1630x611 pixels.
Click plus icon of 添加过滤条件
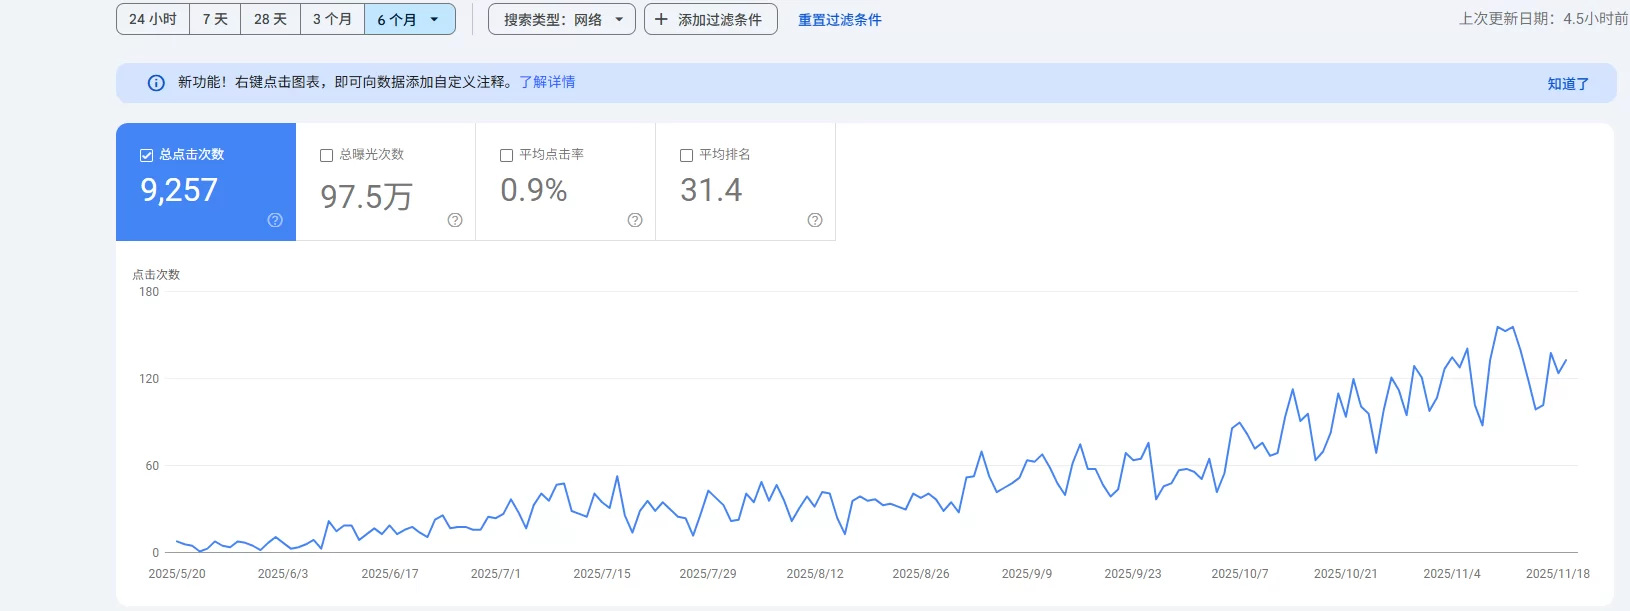tap(661, 19)
